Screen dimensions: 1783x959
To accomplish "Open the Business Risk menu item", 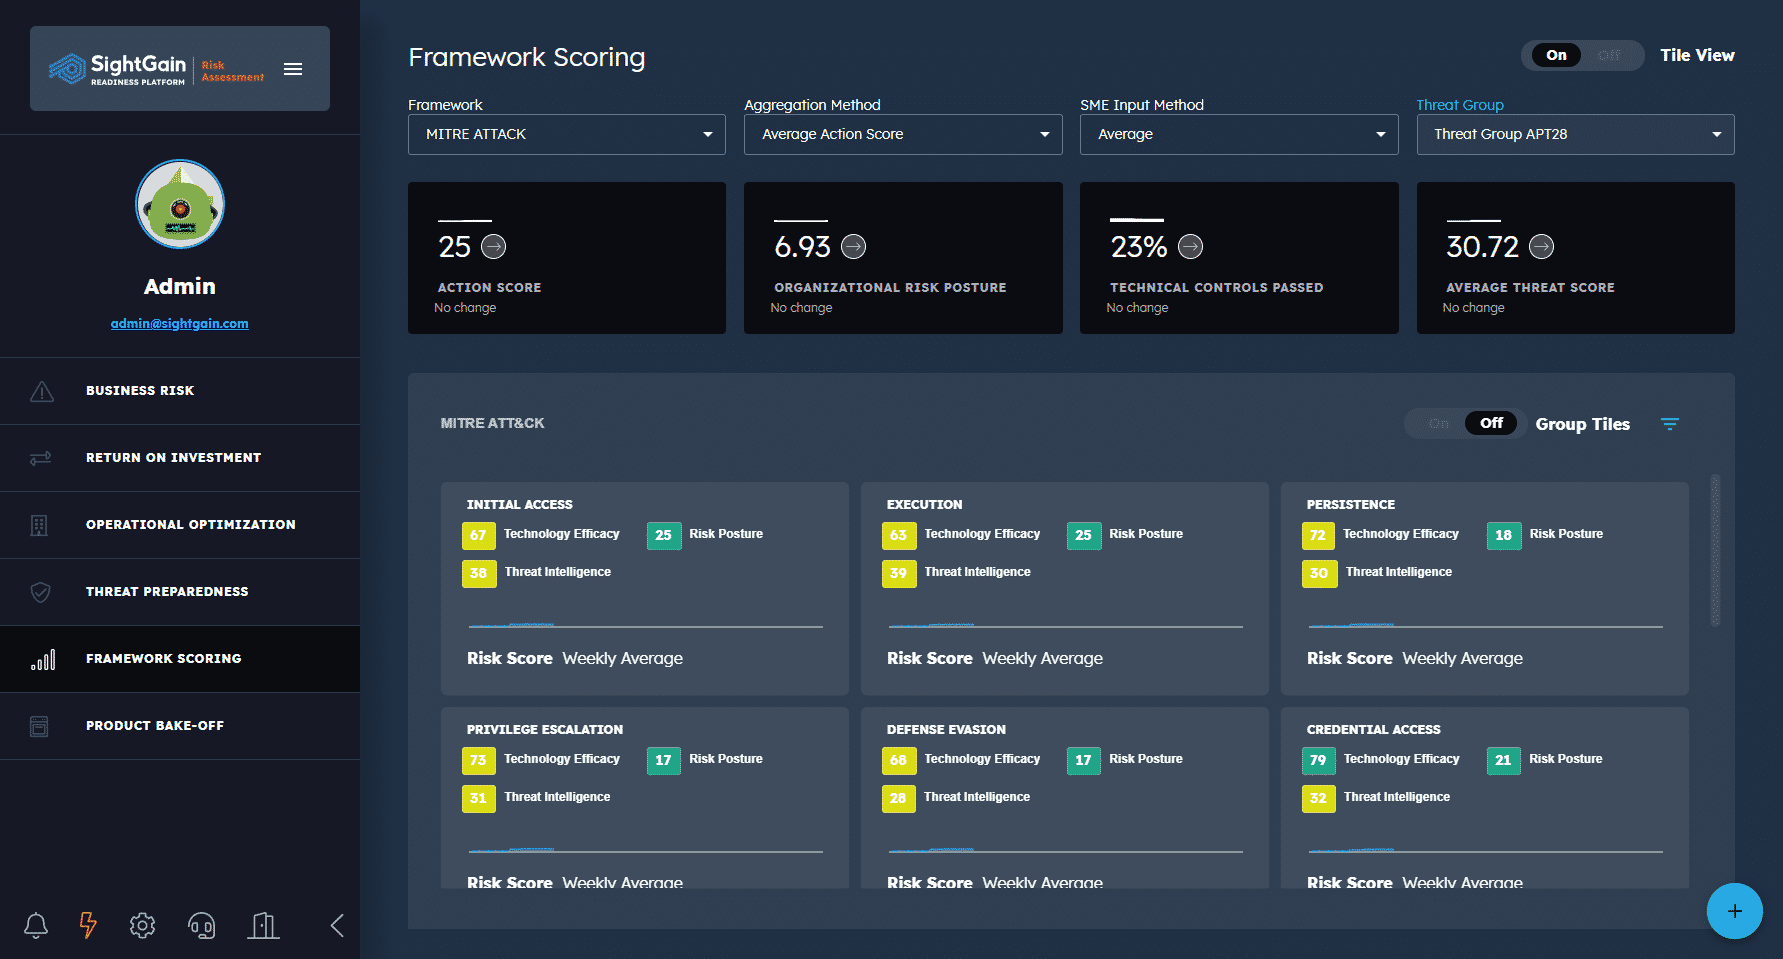I will pos(180,391).
